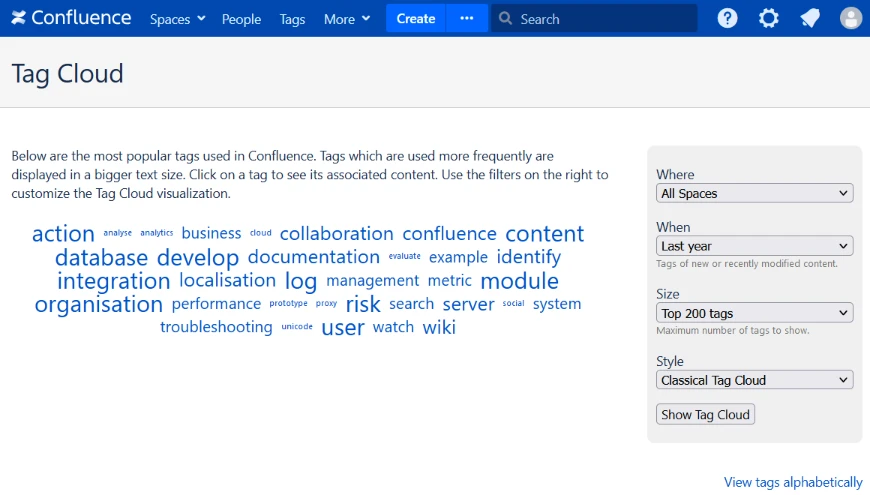Open the Where spaces dropdown
The height and width of the screenshot is (495, 870).
coord(754,193)
